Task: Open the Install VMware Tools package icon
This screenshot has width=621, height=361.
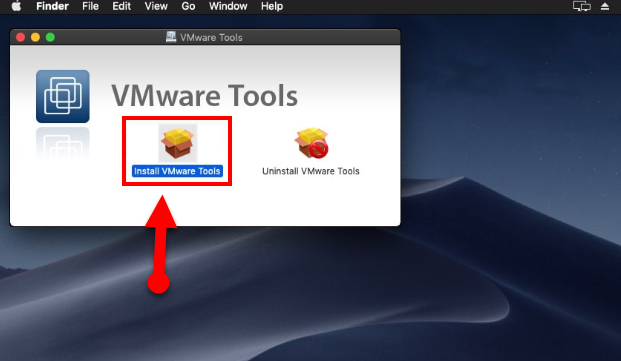Action: (177, 143)
